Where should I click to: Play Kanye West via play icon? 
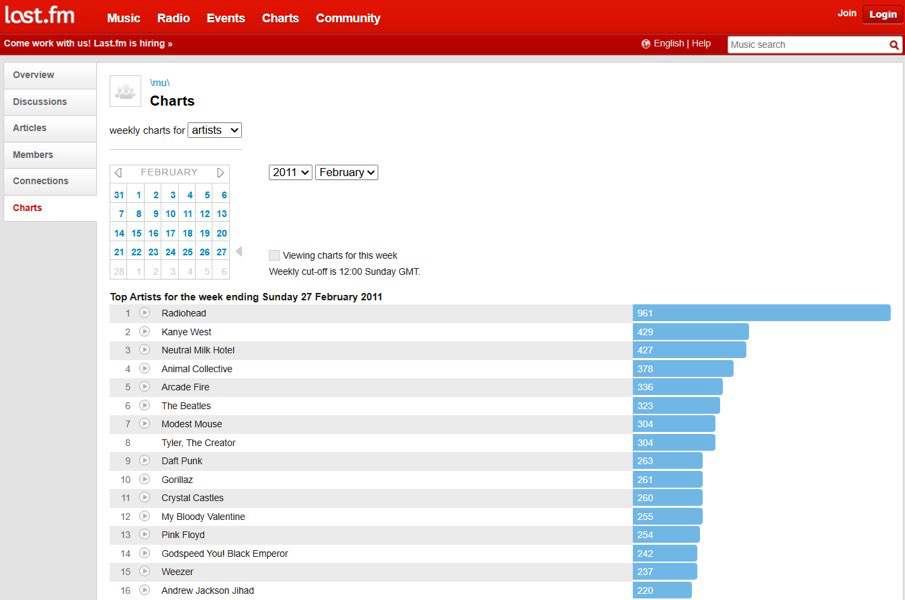pos(144,332)
